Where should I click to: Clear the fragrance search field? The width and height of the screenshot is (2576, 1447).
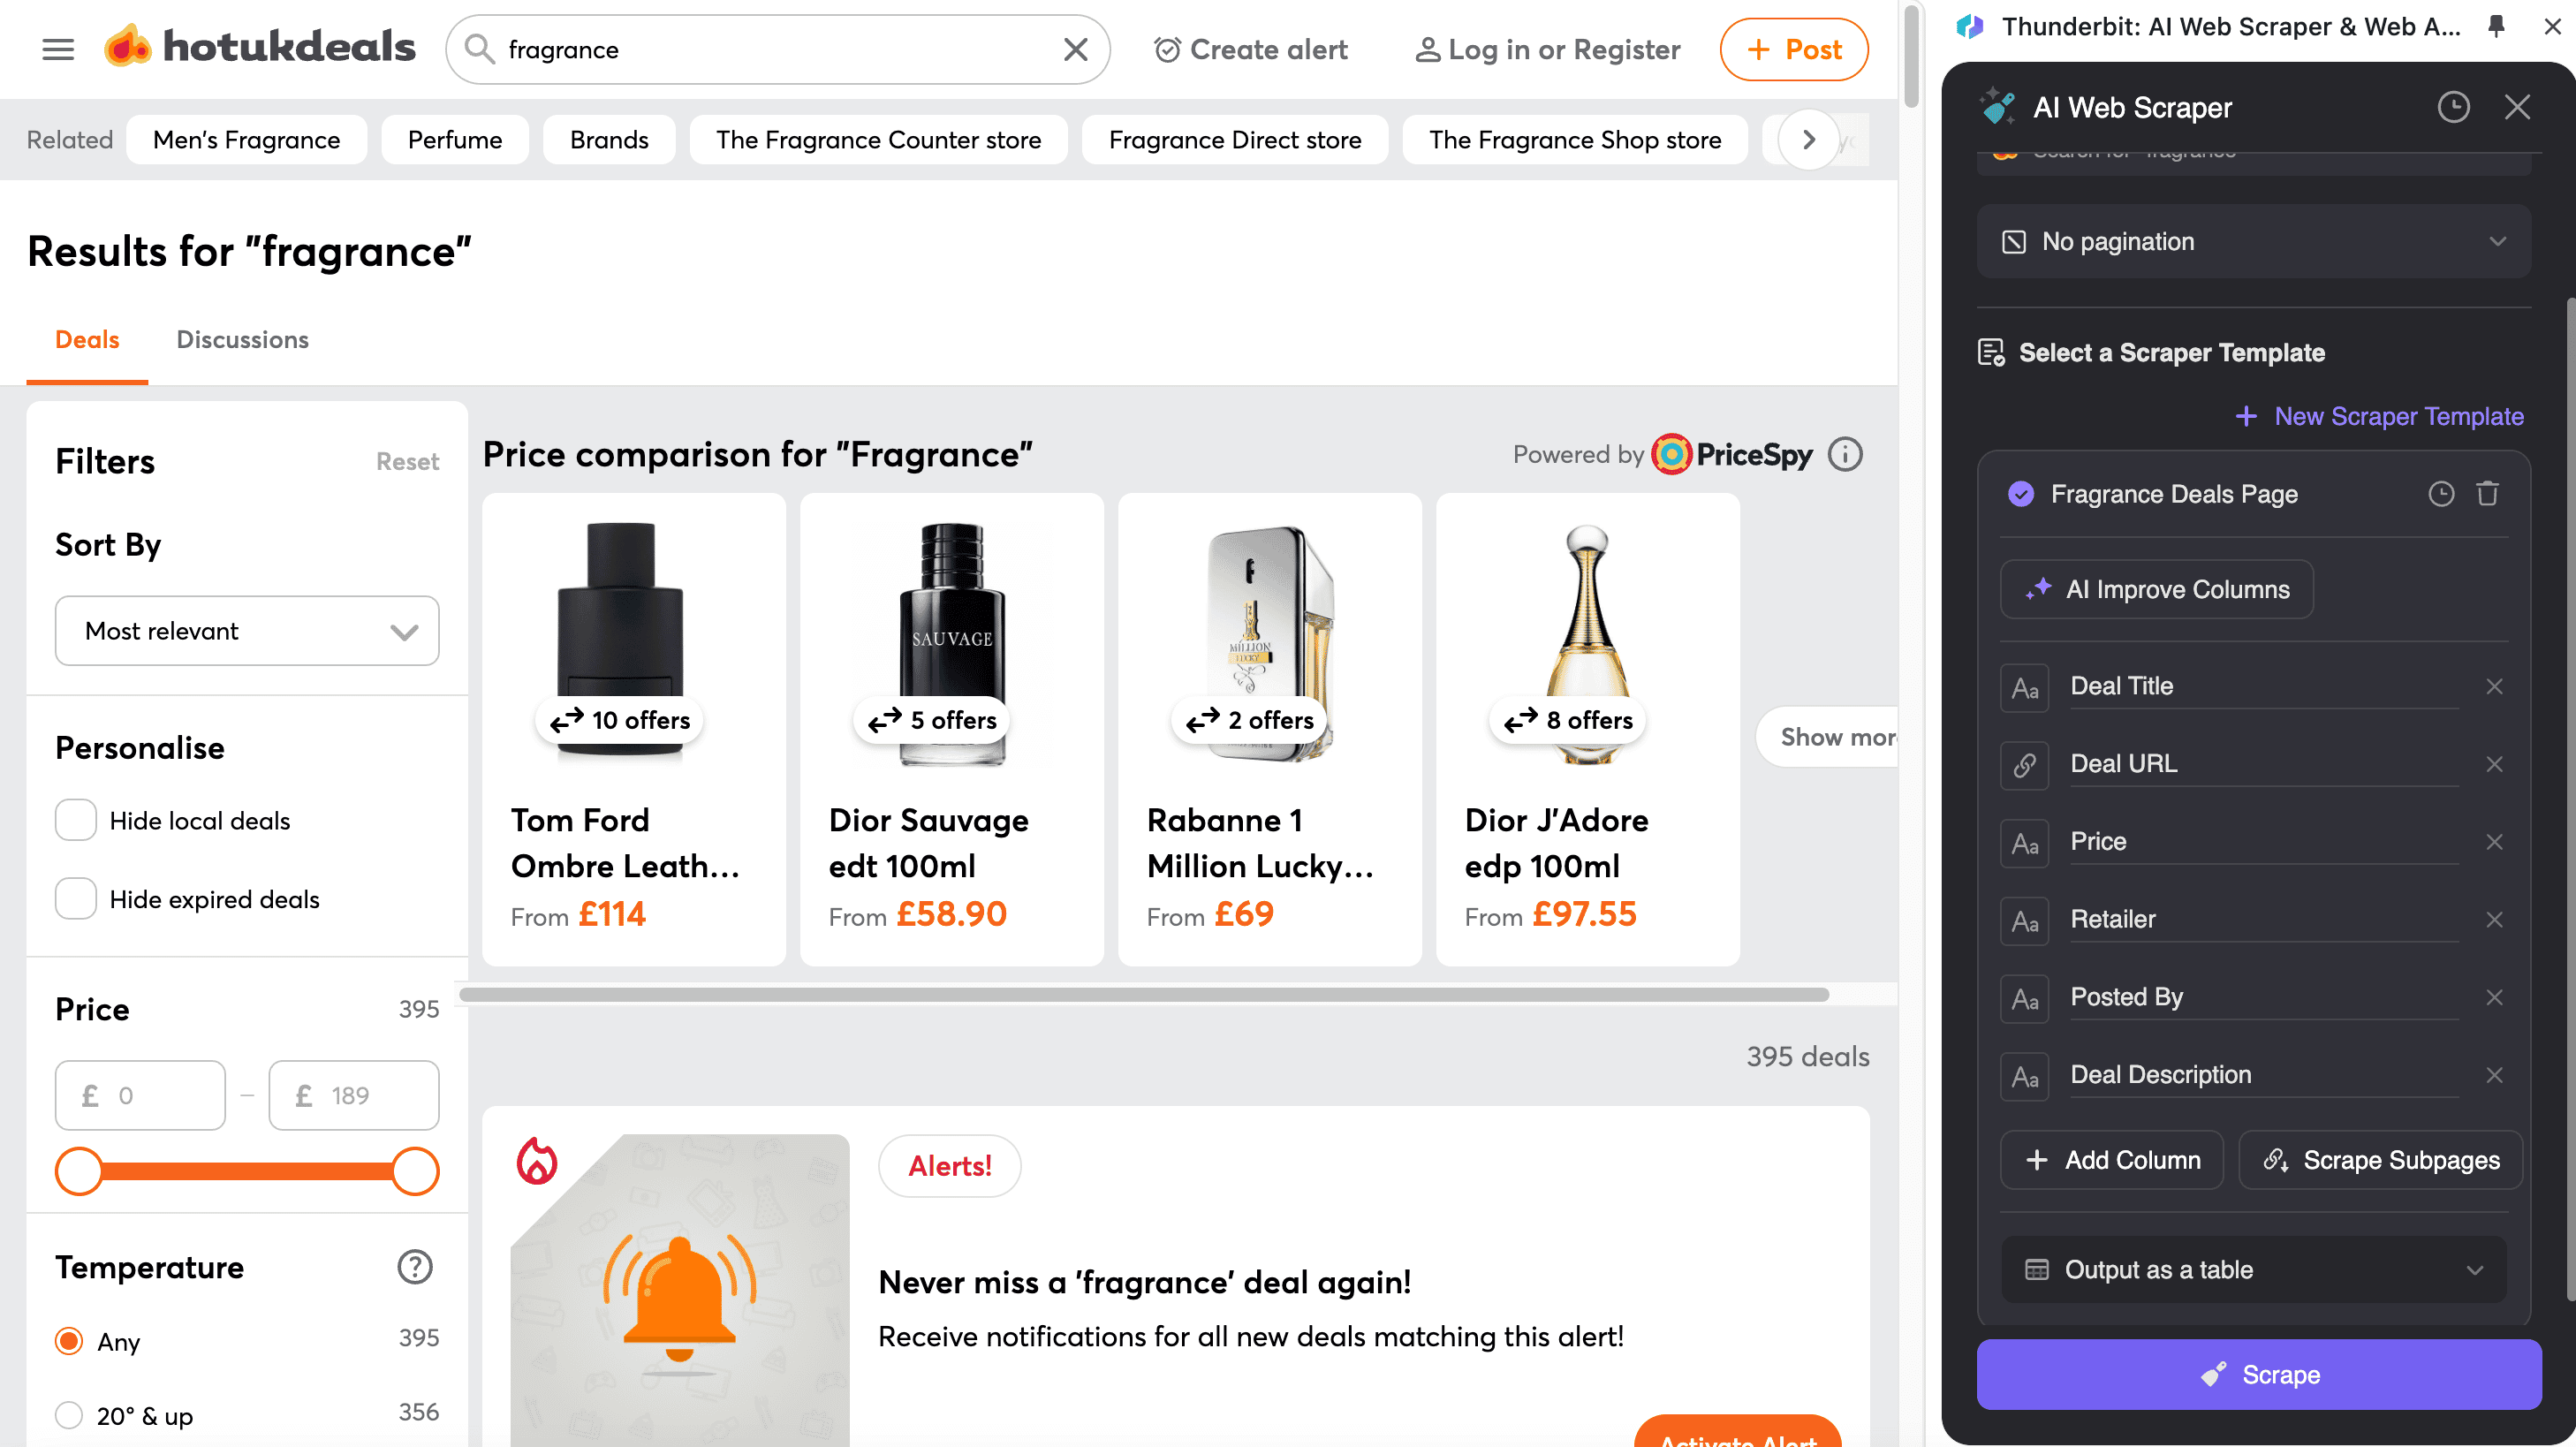(1075, 49)
